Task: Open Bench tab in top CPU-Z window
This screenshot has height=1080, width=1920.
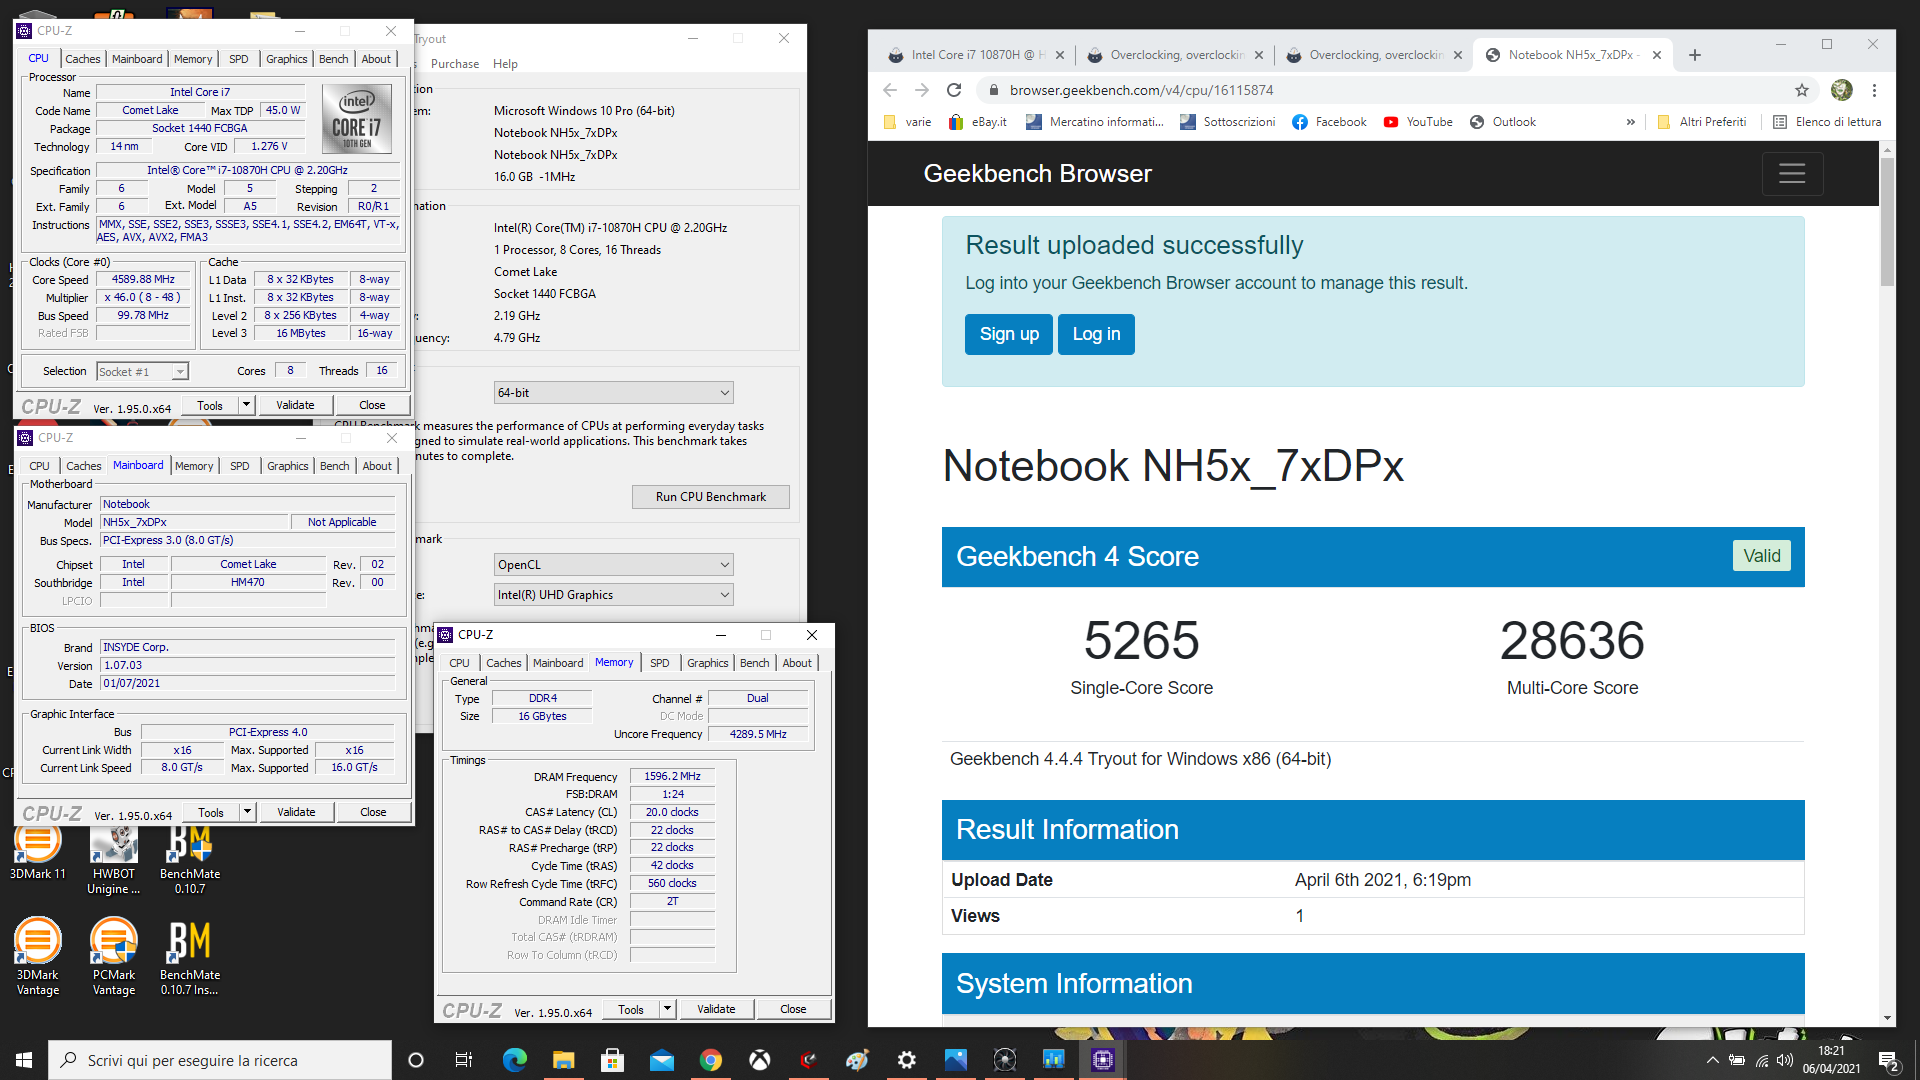Action: [333, 59]
